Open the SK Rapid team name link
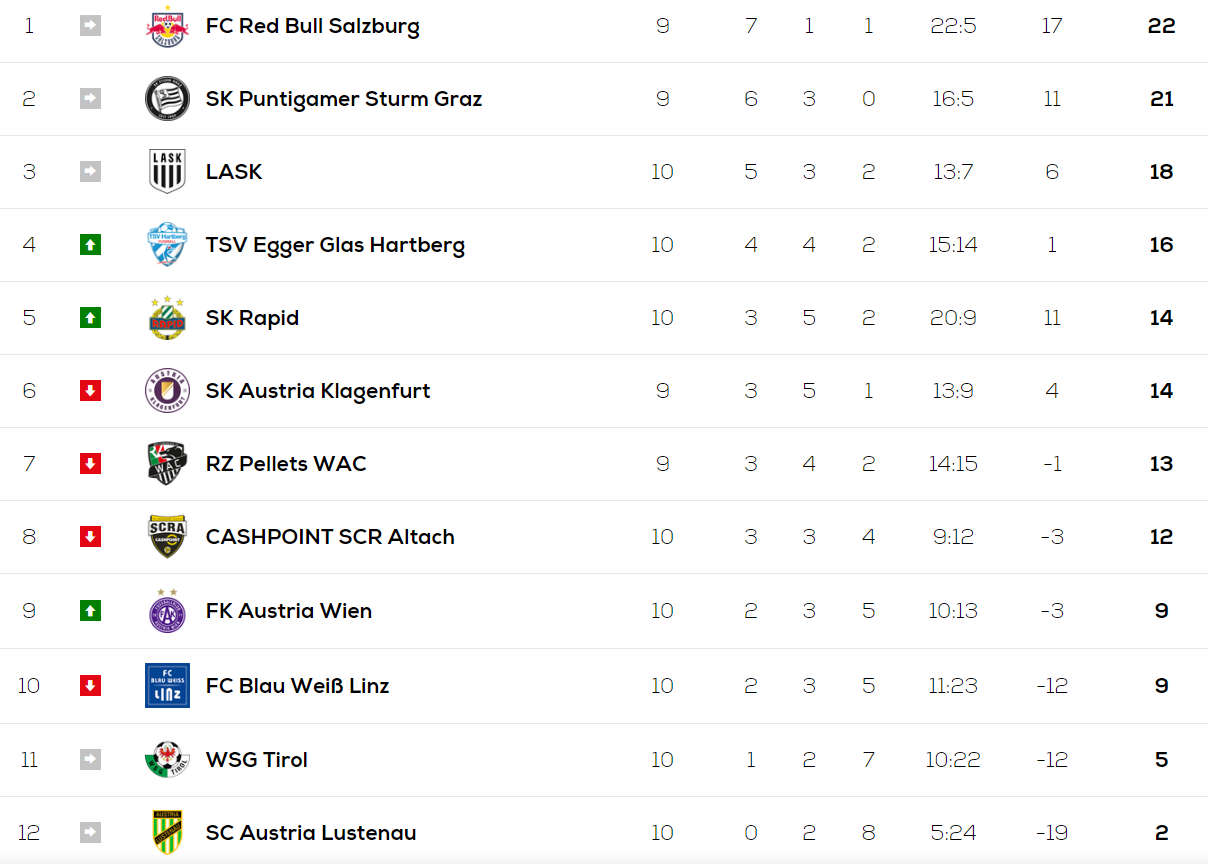The width and height of the screenshot is (1208, 864). coord(252,318)
